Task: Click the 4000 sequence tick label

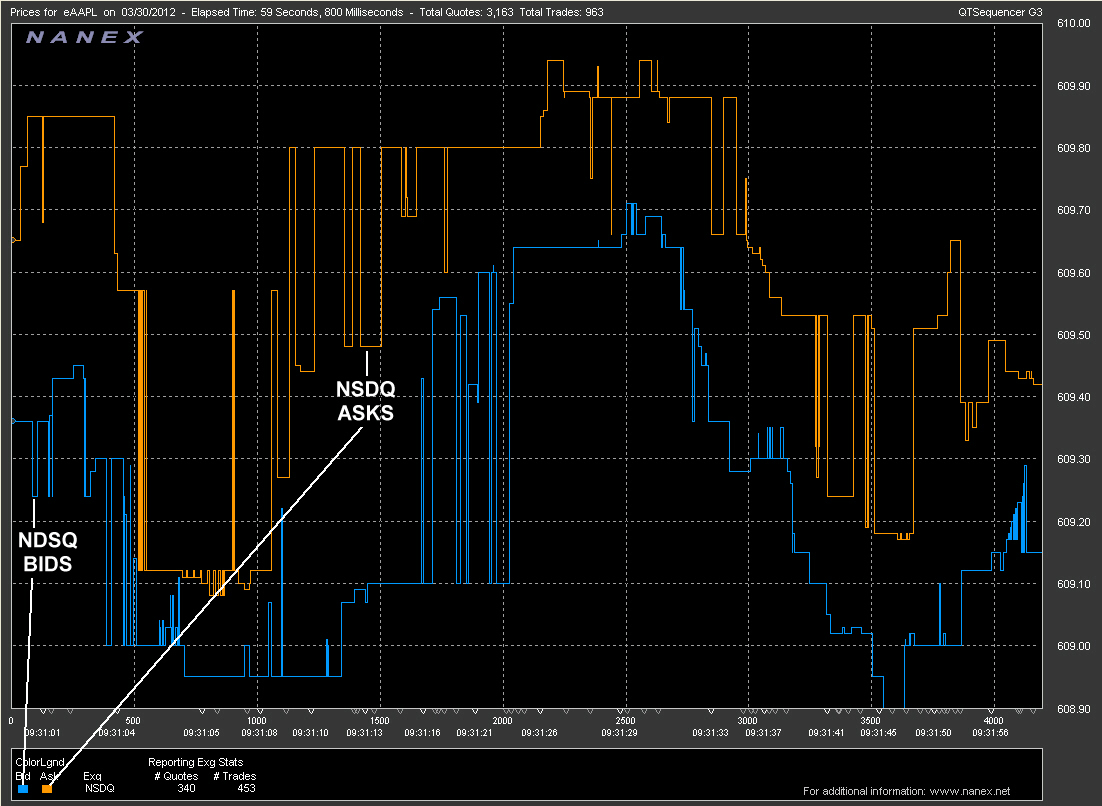Action: (x=993, y=720)
